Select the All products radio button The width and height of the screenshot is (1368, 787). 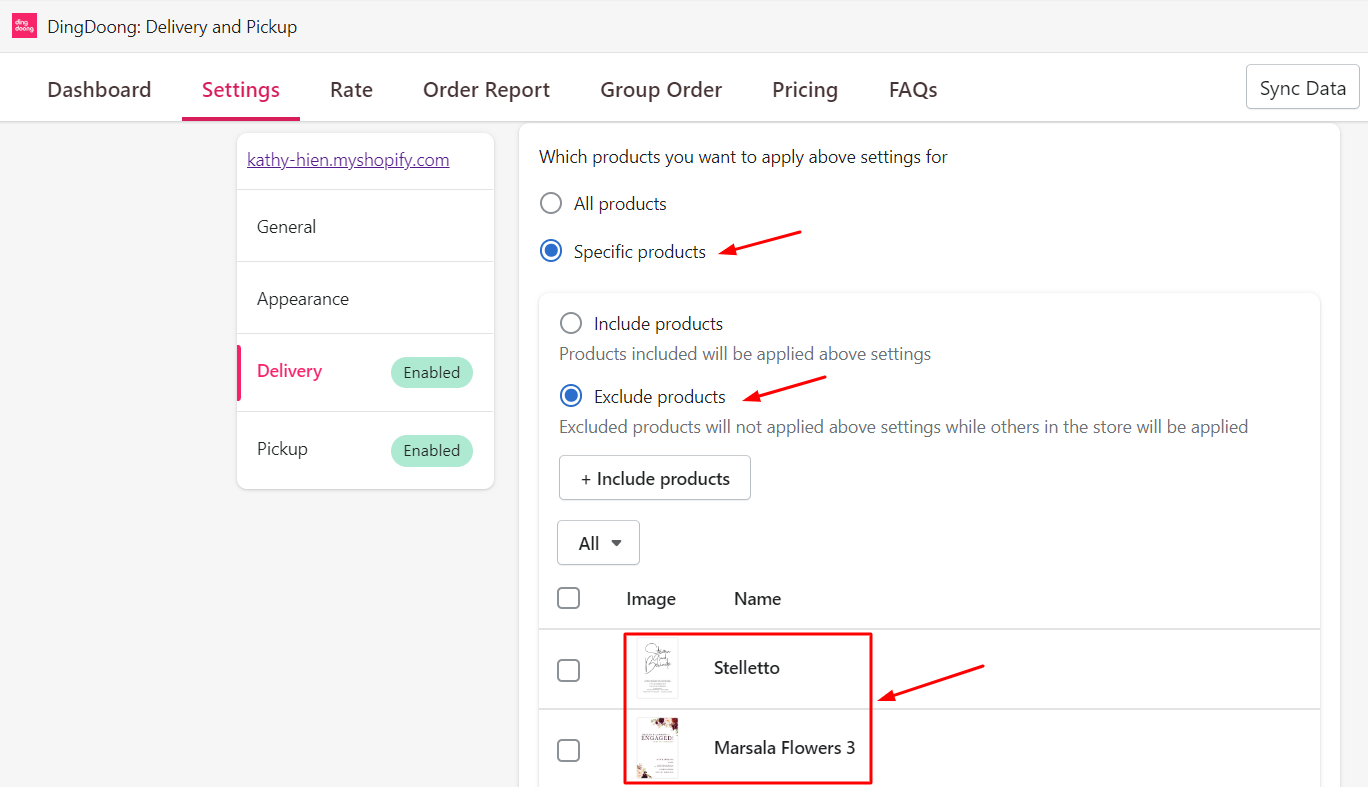tap(551, 204)
